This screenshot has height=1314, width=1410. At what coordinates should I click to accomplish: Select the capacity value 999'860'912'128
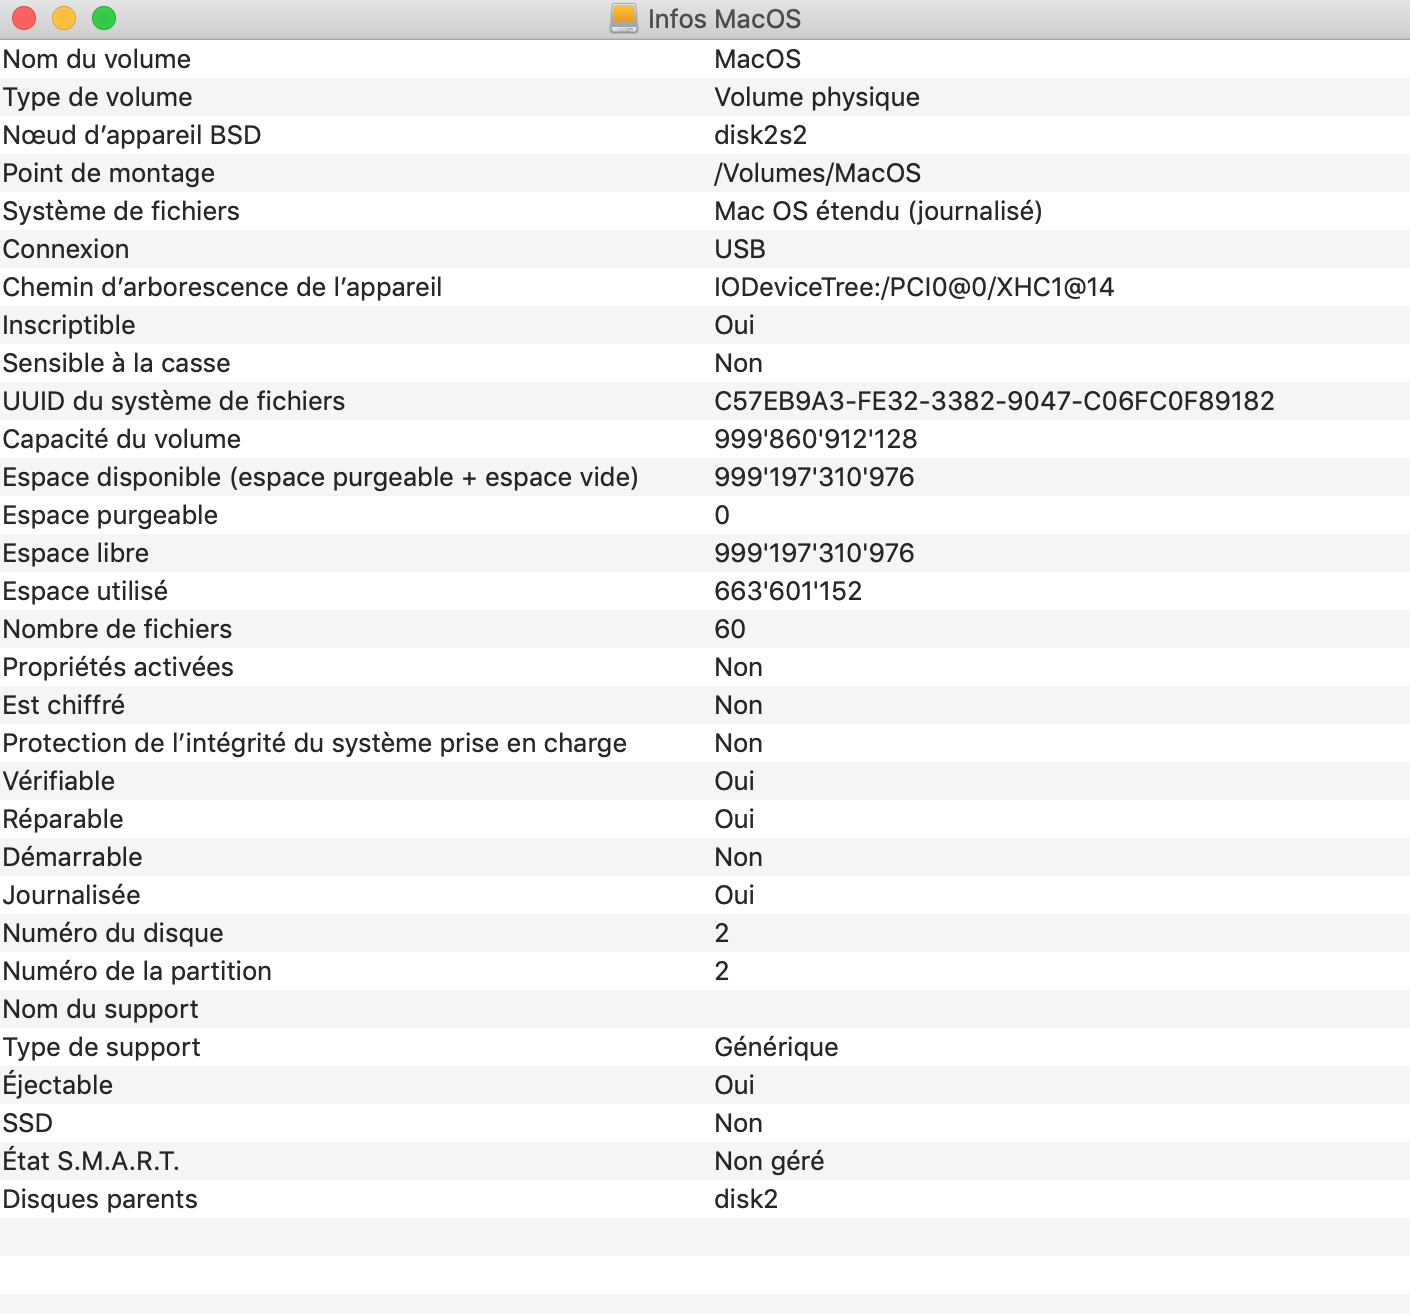coord(816,439)
